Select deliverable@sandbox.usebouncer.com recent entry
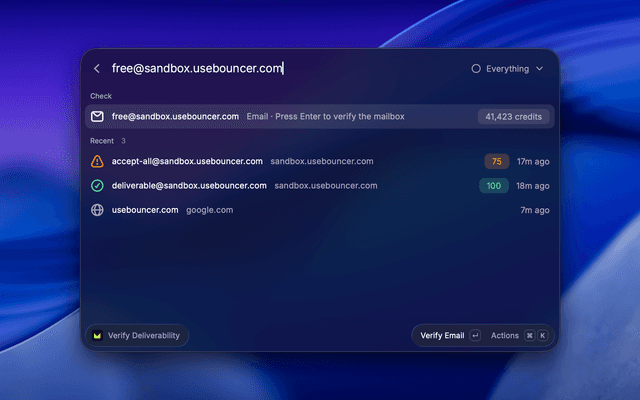The height and width of the screenshot is (400, 640). click(320, 186)
